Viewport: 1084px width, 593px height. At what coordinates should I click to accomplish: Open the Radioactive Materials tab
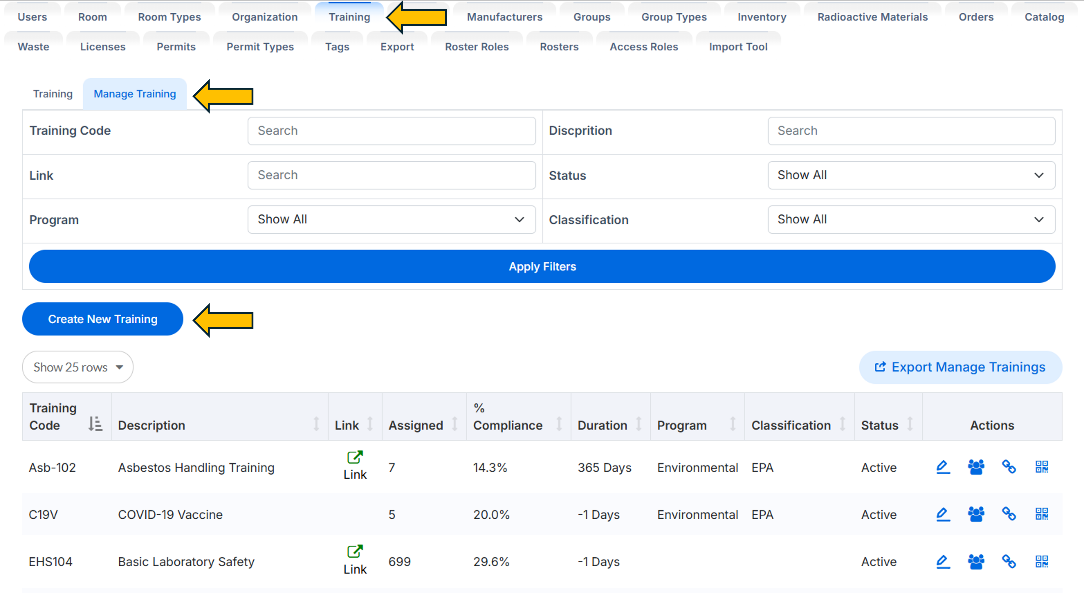[x=872, y=17]
